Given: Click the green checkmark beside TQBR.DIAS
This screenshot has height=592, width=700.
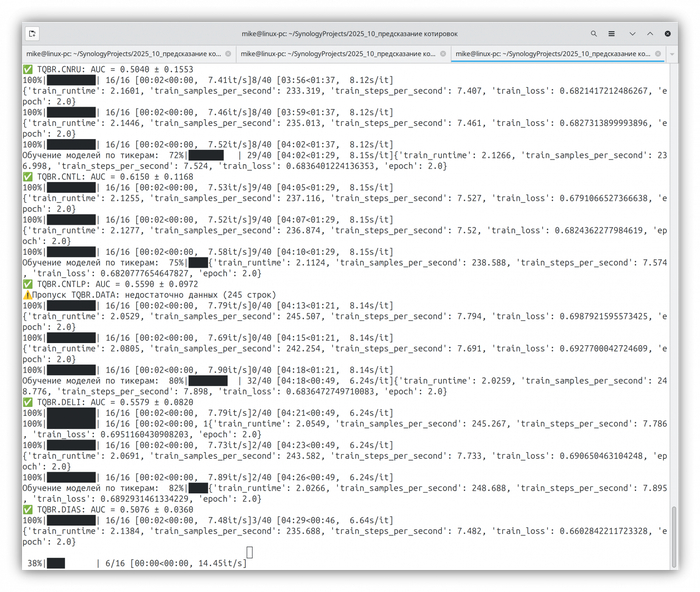Looking at the screenshot, I should tap(27, 508).
